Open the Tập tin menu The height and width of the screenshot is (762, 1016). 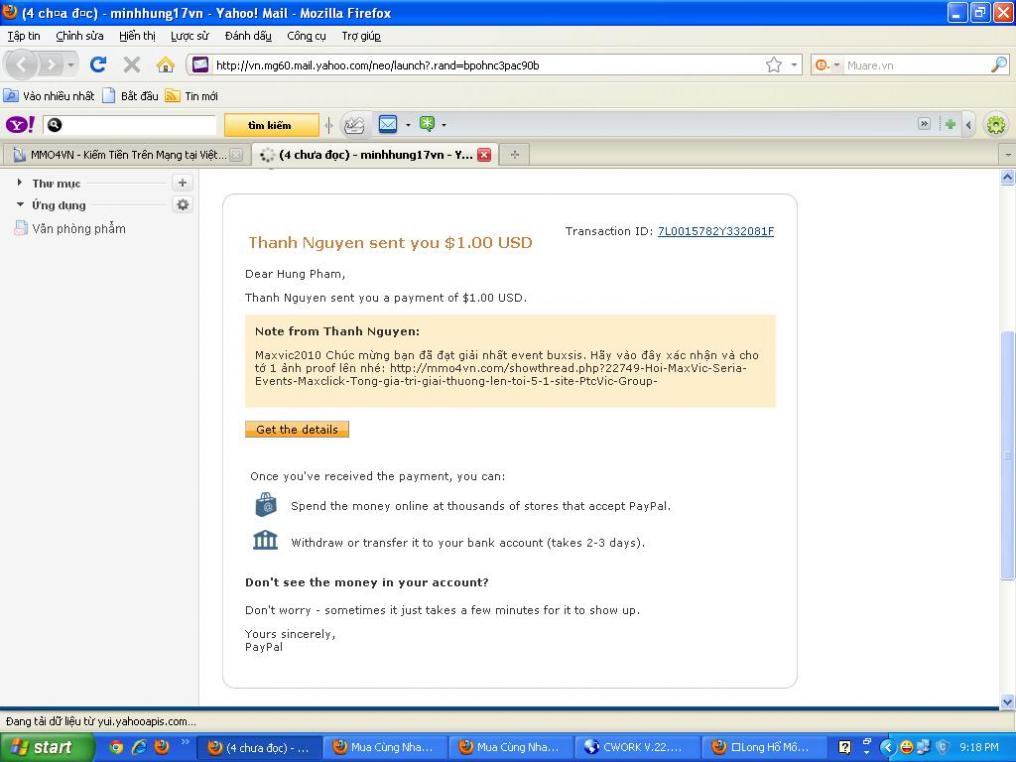[24, 36]
